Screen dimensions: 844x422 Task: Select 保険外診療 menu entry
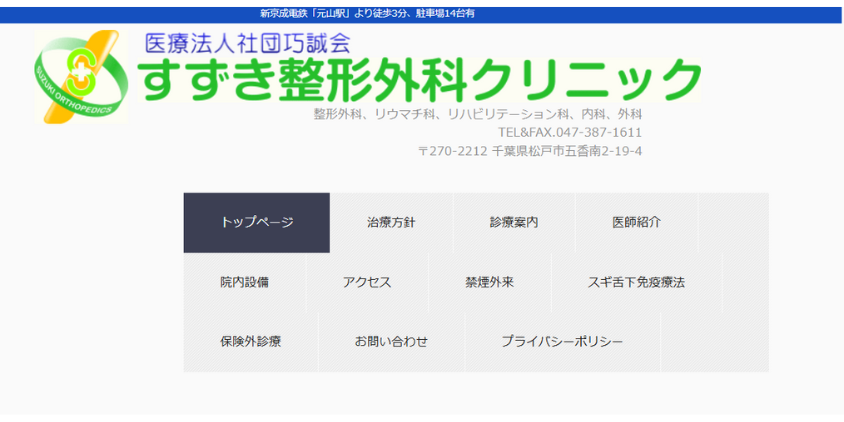click(250, 342)
